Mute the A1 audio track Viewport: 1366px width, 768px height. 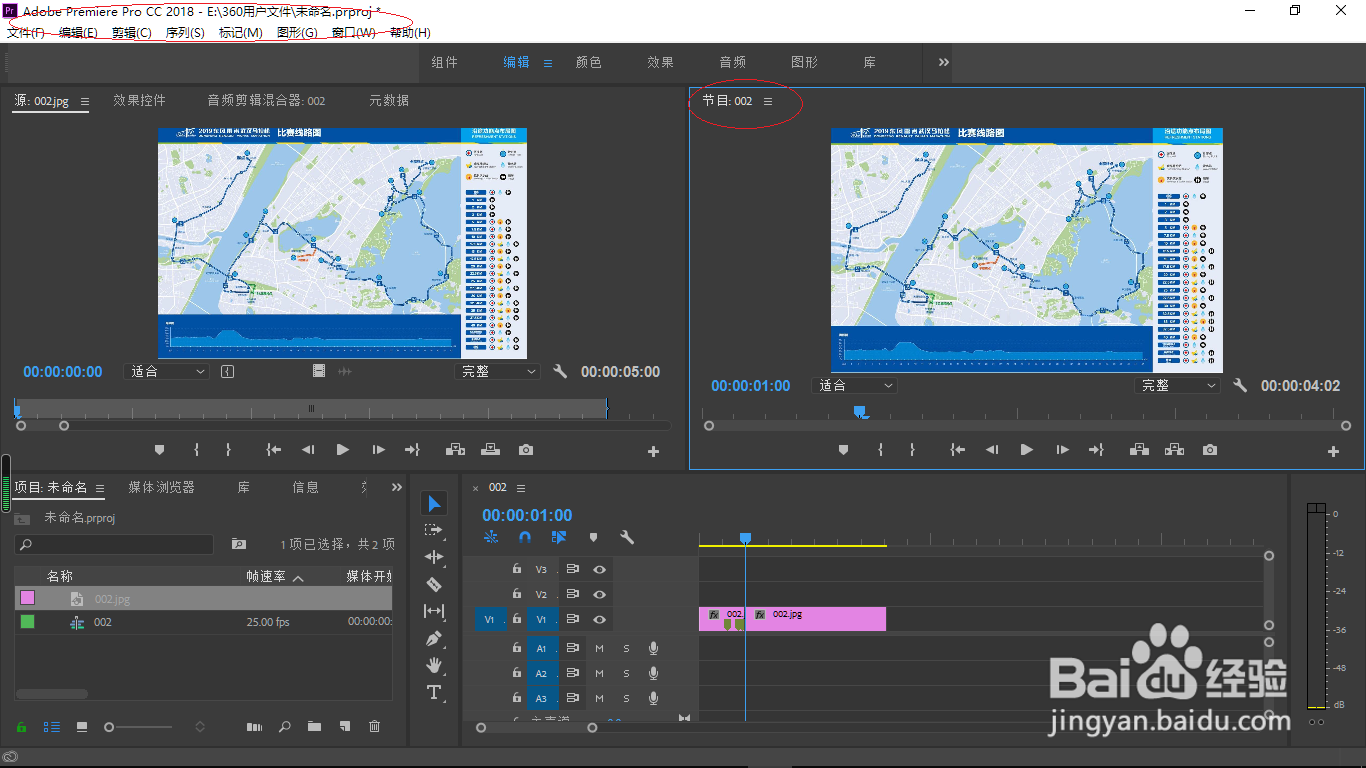pos(599,647)
